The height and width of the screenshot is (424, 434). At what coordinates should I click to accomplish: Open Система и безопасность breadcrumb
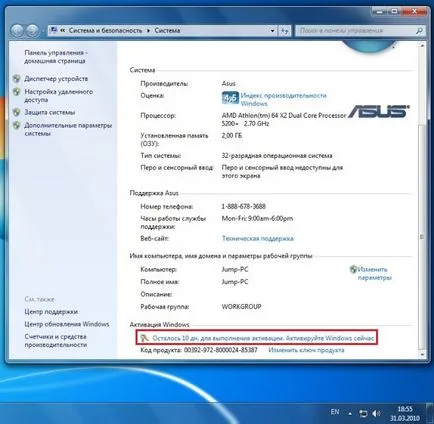click(105, 30)
